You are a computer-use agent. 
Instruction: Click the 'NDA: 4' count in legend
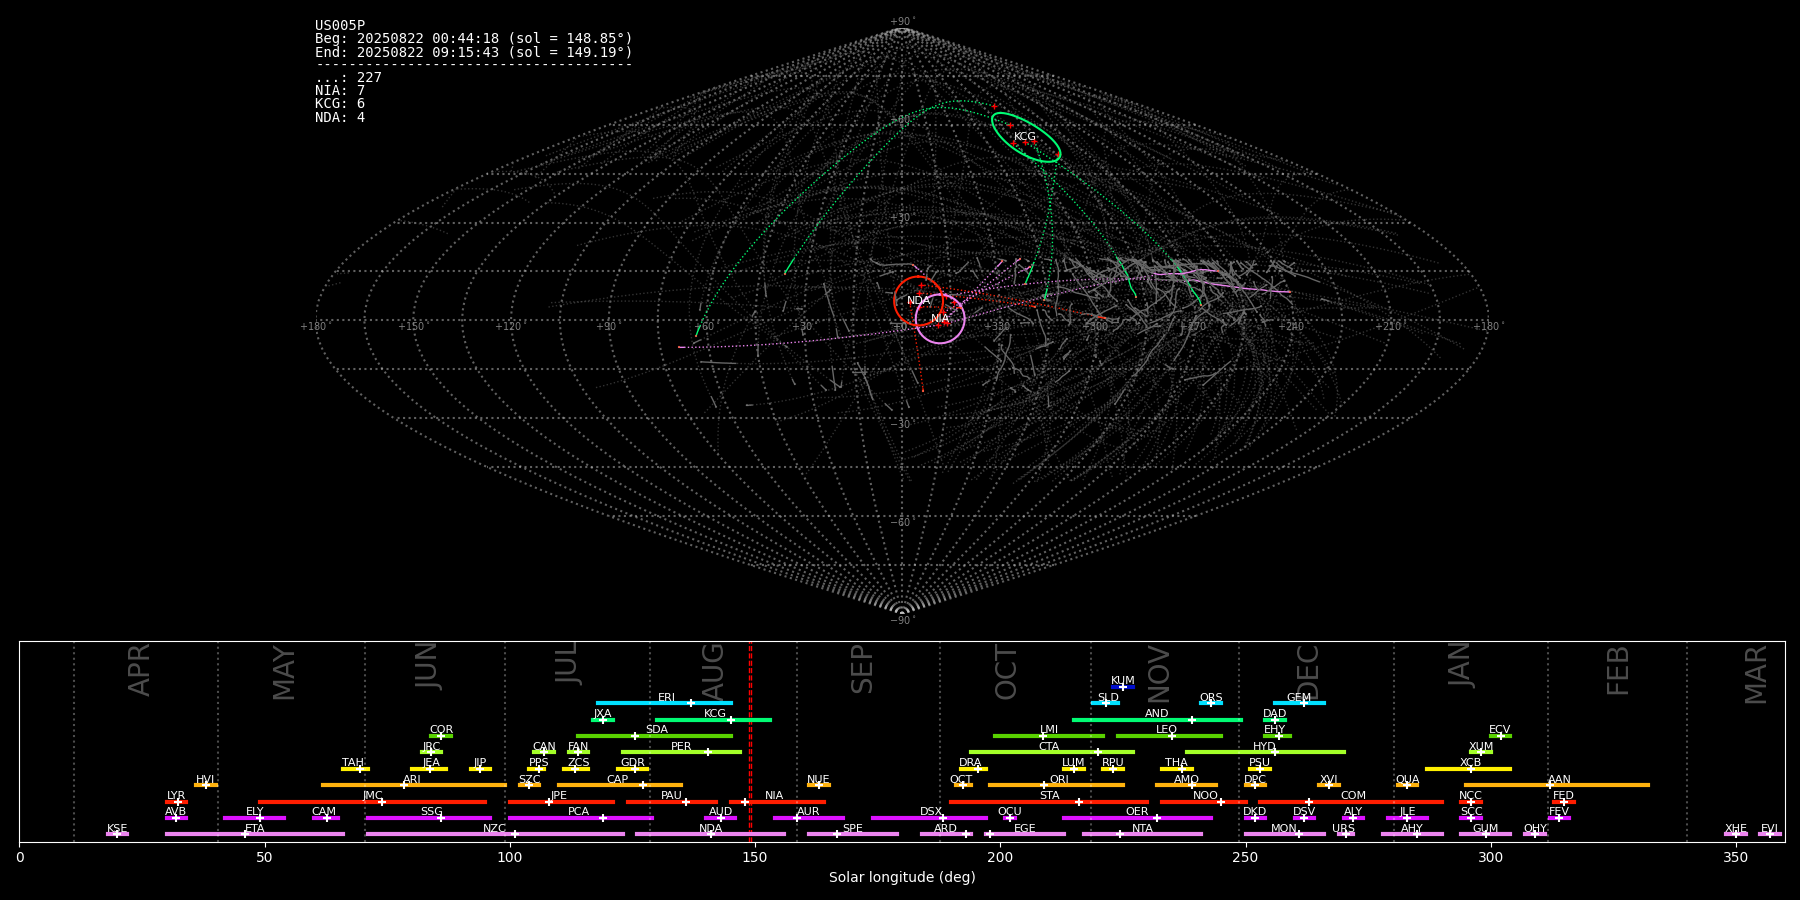(340, 118)
